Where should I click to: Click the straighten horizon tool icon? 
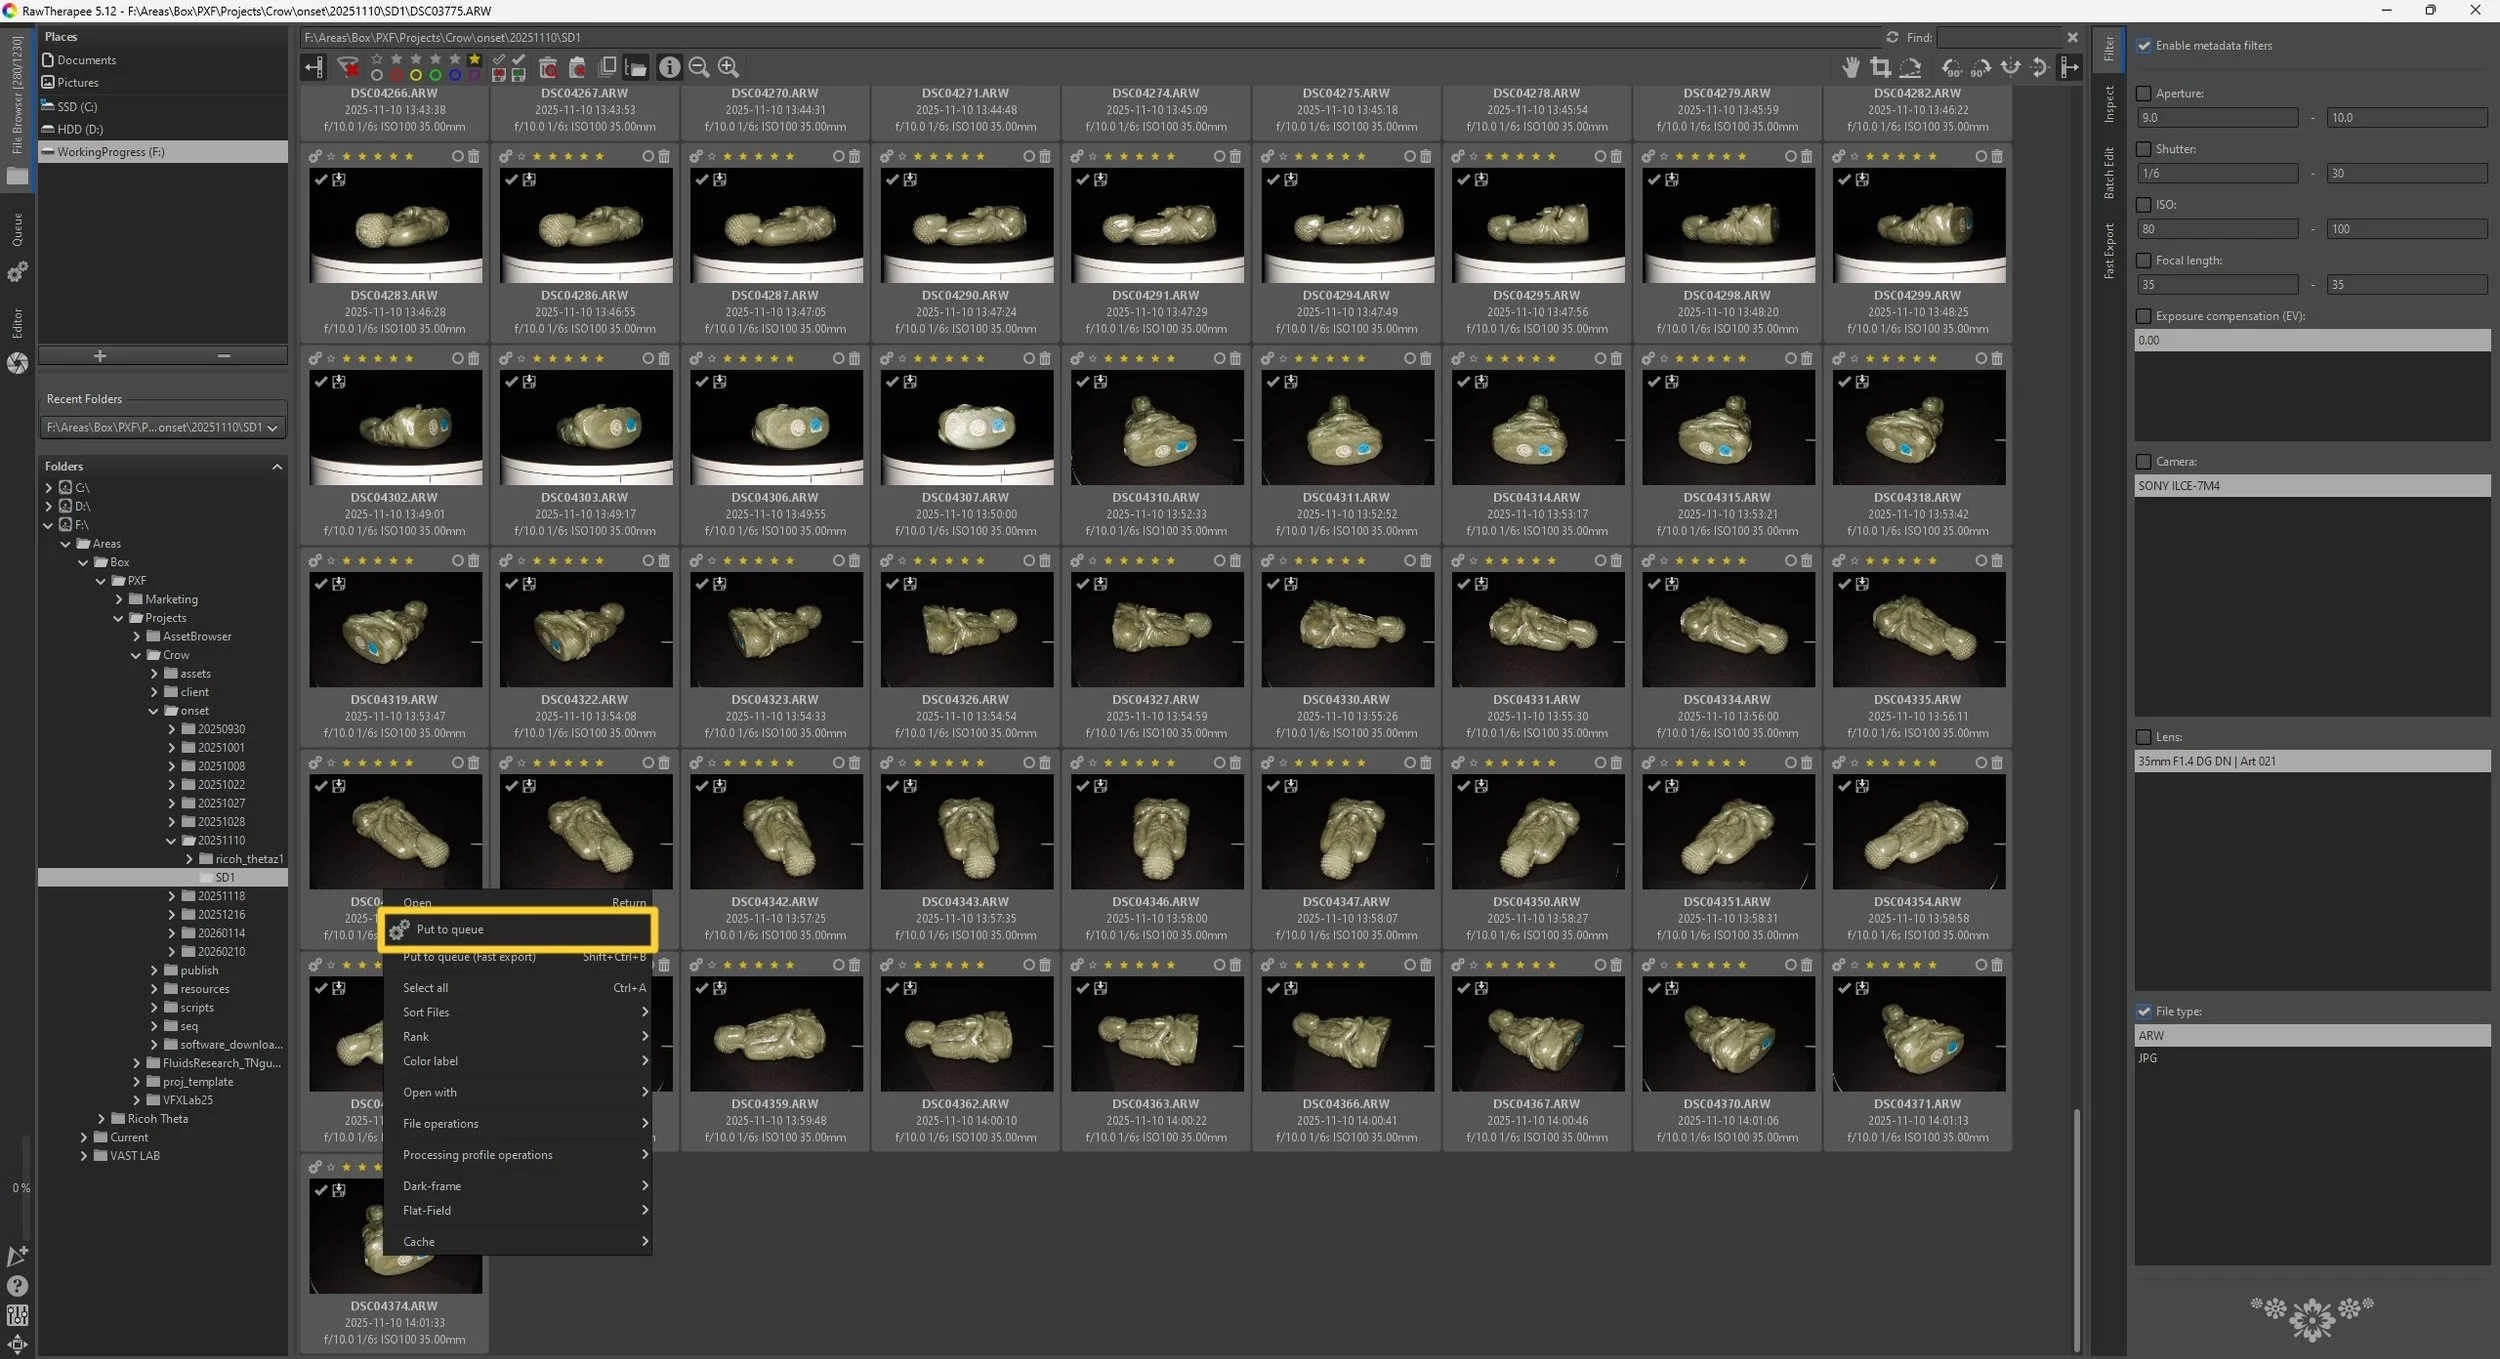[1910, 67]
